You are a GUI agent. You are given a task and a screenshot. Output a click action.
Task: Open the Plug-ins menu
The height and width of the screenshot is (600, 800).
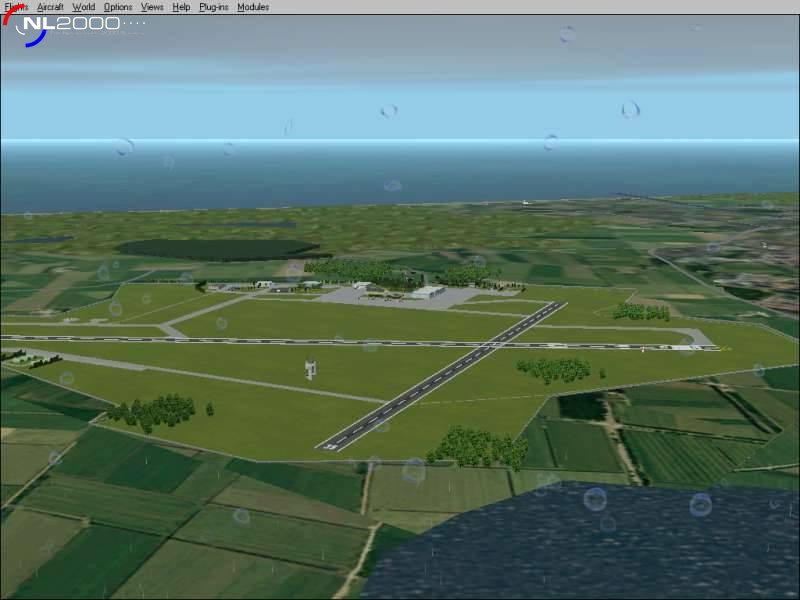(214, 7)
